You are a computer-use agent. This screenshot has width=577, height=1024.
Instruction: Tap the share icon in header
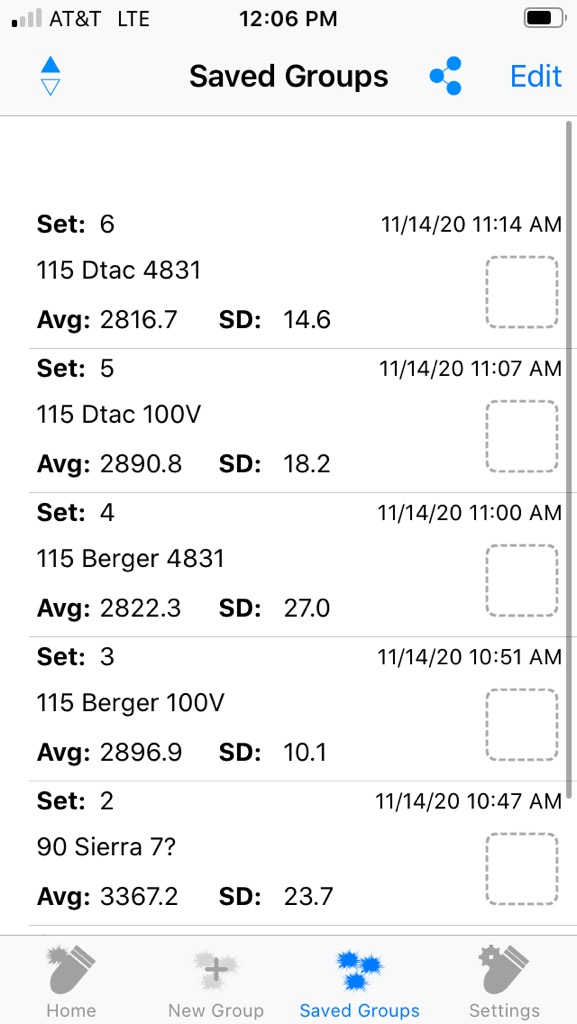pyautogui.click(x=445, y=76)
